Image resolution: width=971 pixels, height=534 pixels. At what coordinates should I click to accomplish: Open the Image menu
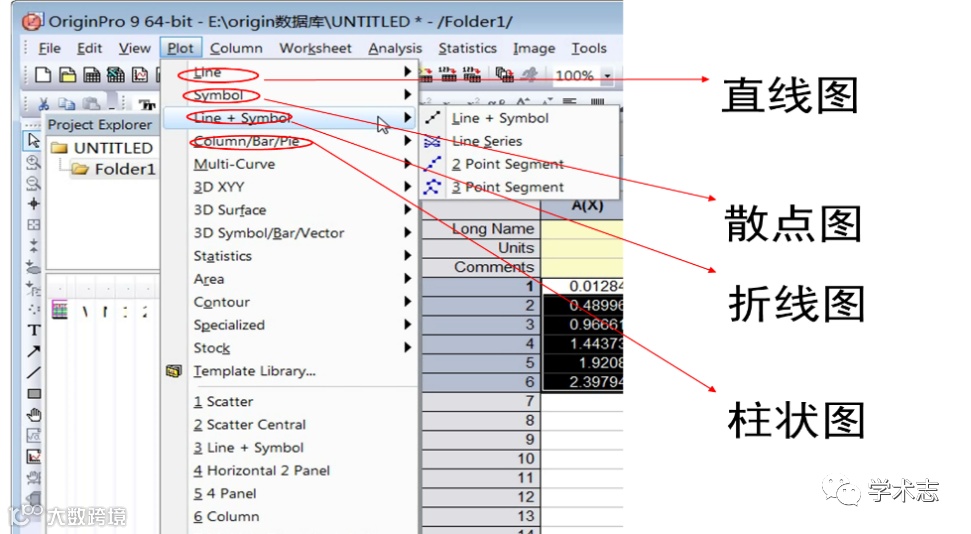pyautogui.click(x=534, y=48)
